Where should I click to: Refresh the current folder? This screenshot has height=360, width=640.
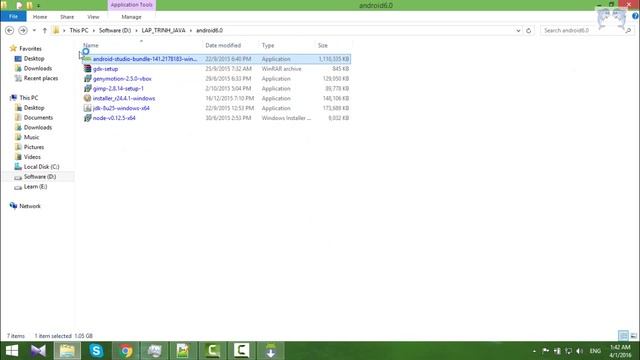[529, 31]
